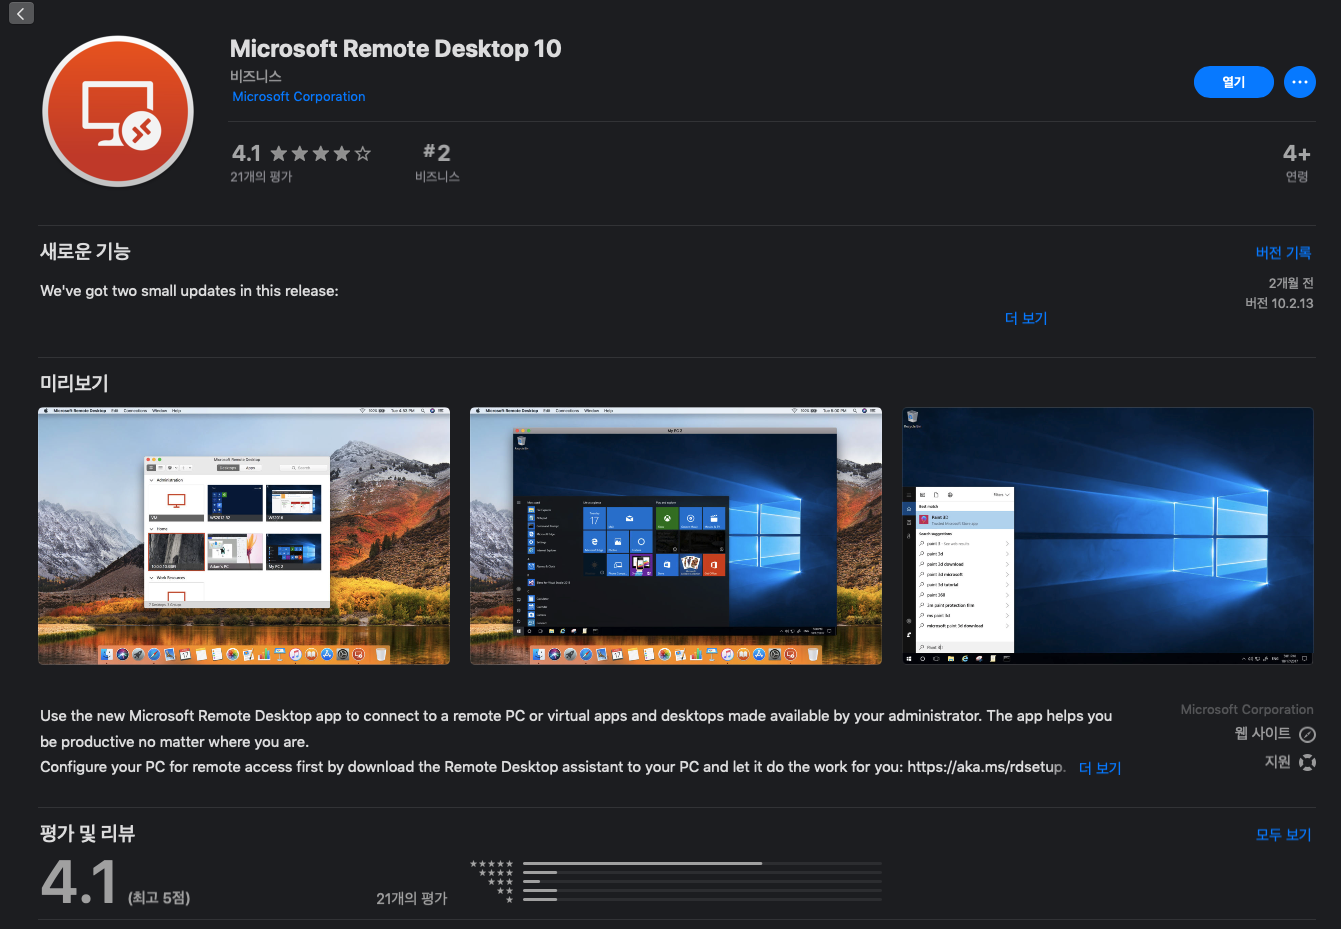Click the 21개의 평가 count under the rating
Image resolution: width=1341 pixels, height=929 pixels.
pyautogui.click(x=261, y=177)
